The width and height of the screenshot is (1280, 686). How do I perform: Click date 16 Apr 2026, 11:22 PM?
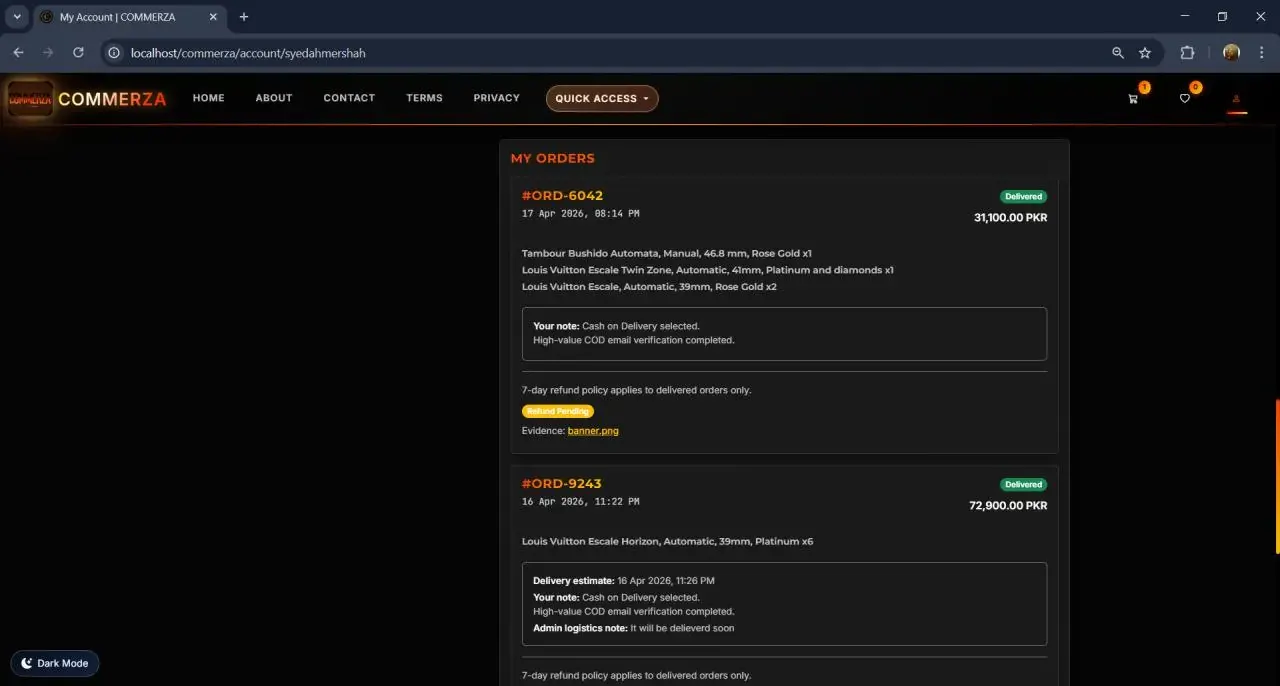point(580,502)
